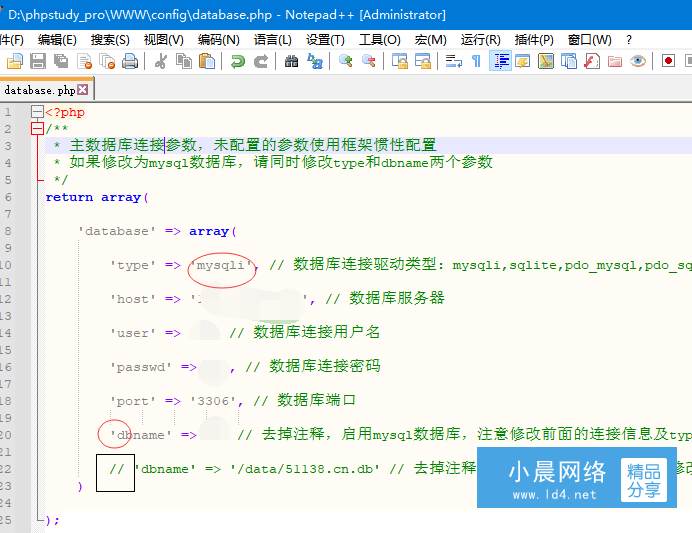Toggle the Indent Guide toolbar button
692x533 pixels.
(500, 62)
